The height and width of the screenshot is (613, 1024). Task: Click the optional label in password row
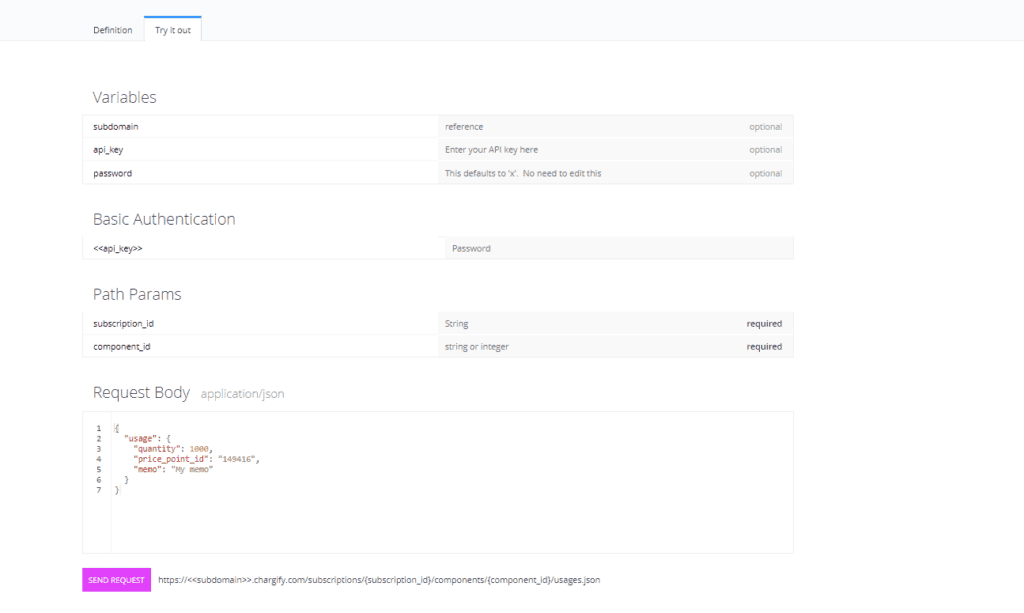coord(765,173)
